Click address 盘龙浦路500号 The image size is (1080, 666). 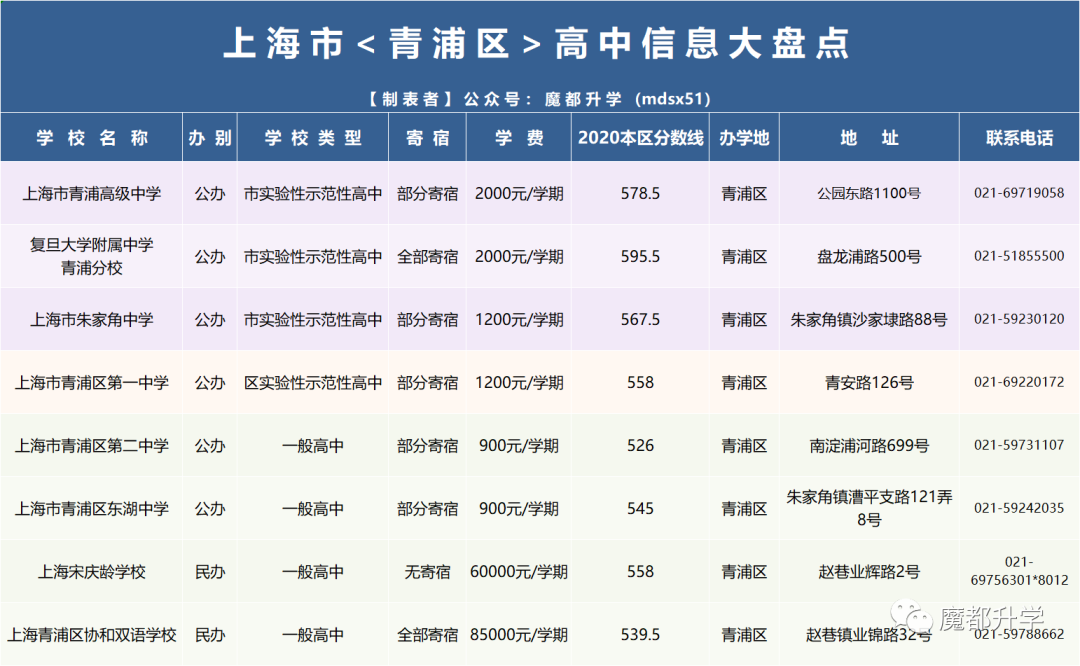[869, 257]
